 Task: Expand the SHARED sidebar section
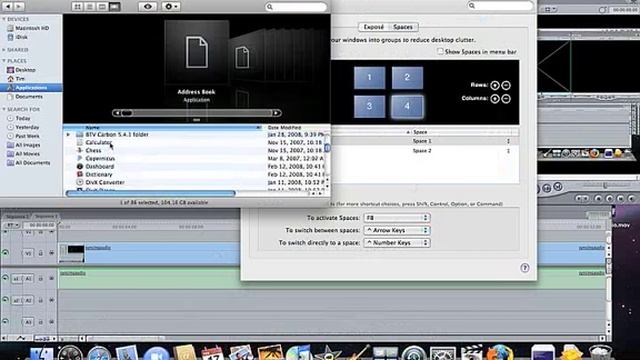4,50
